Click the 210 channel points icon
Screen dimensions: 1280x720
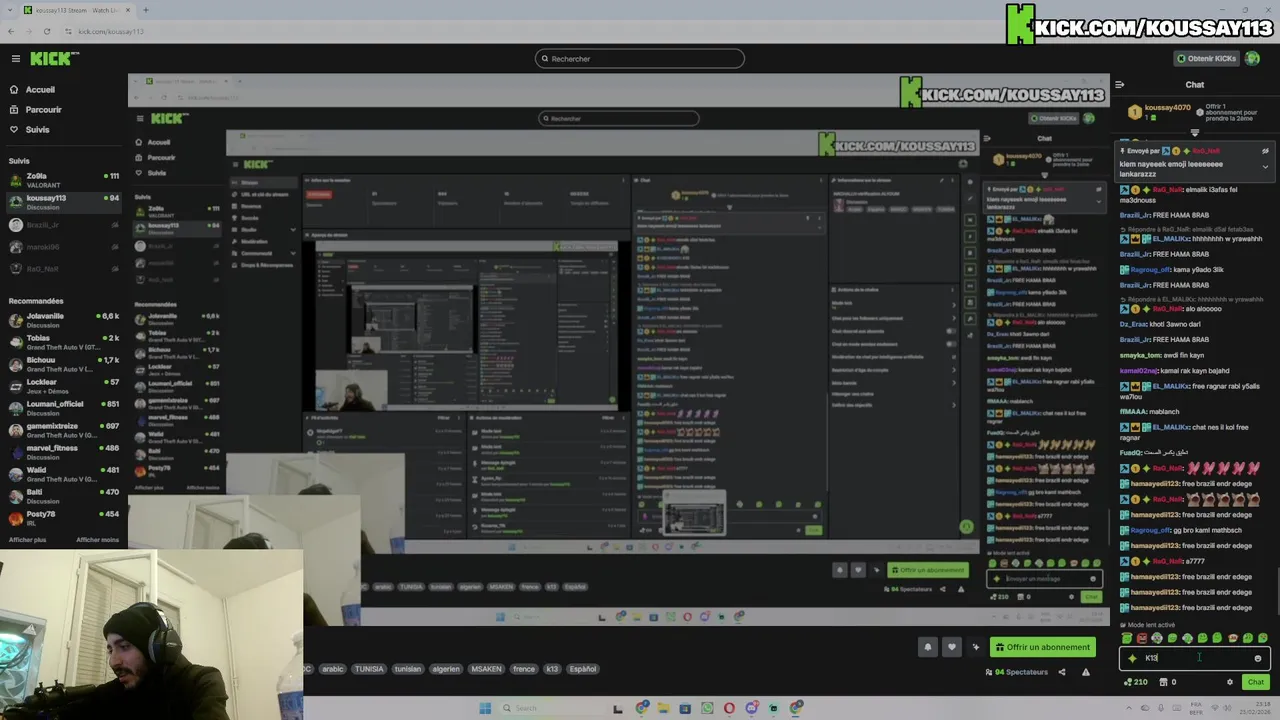click(x=1135, y=682)
